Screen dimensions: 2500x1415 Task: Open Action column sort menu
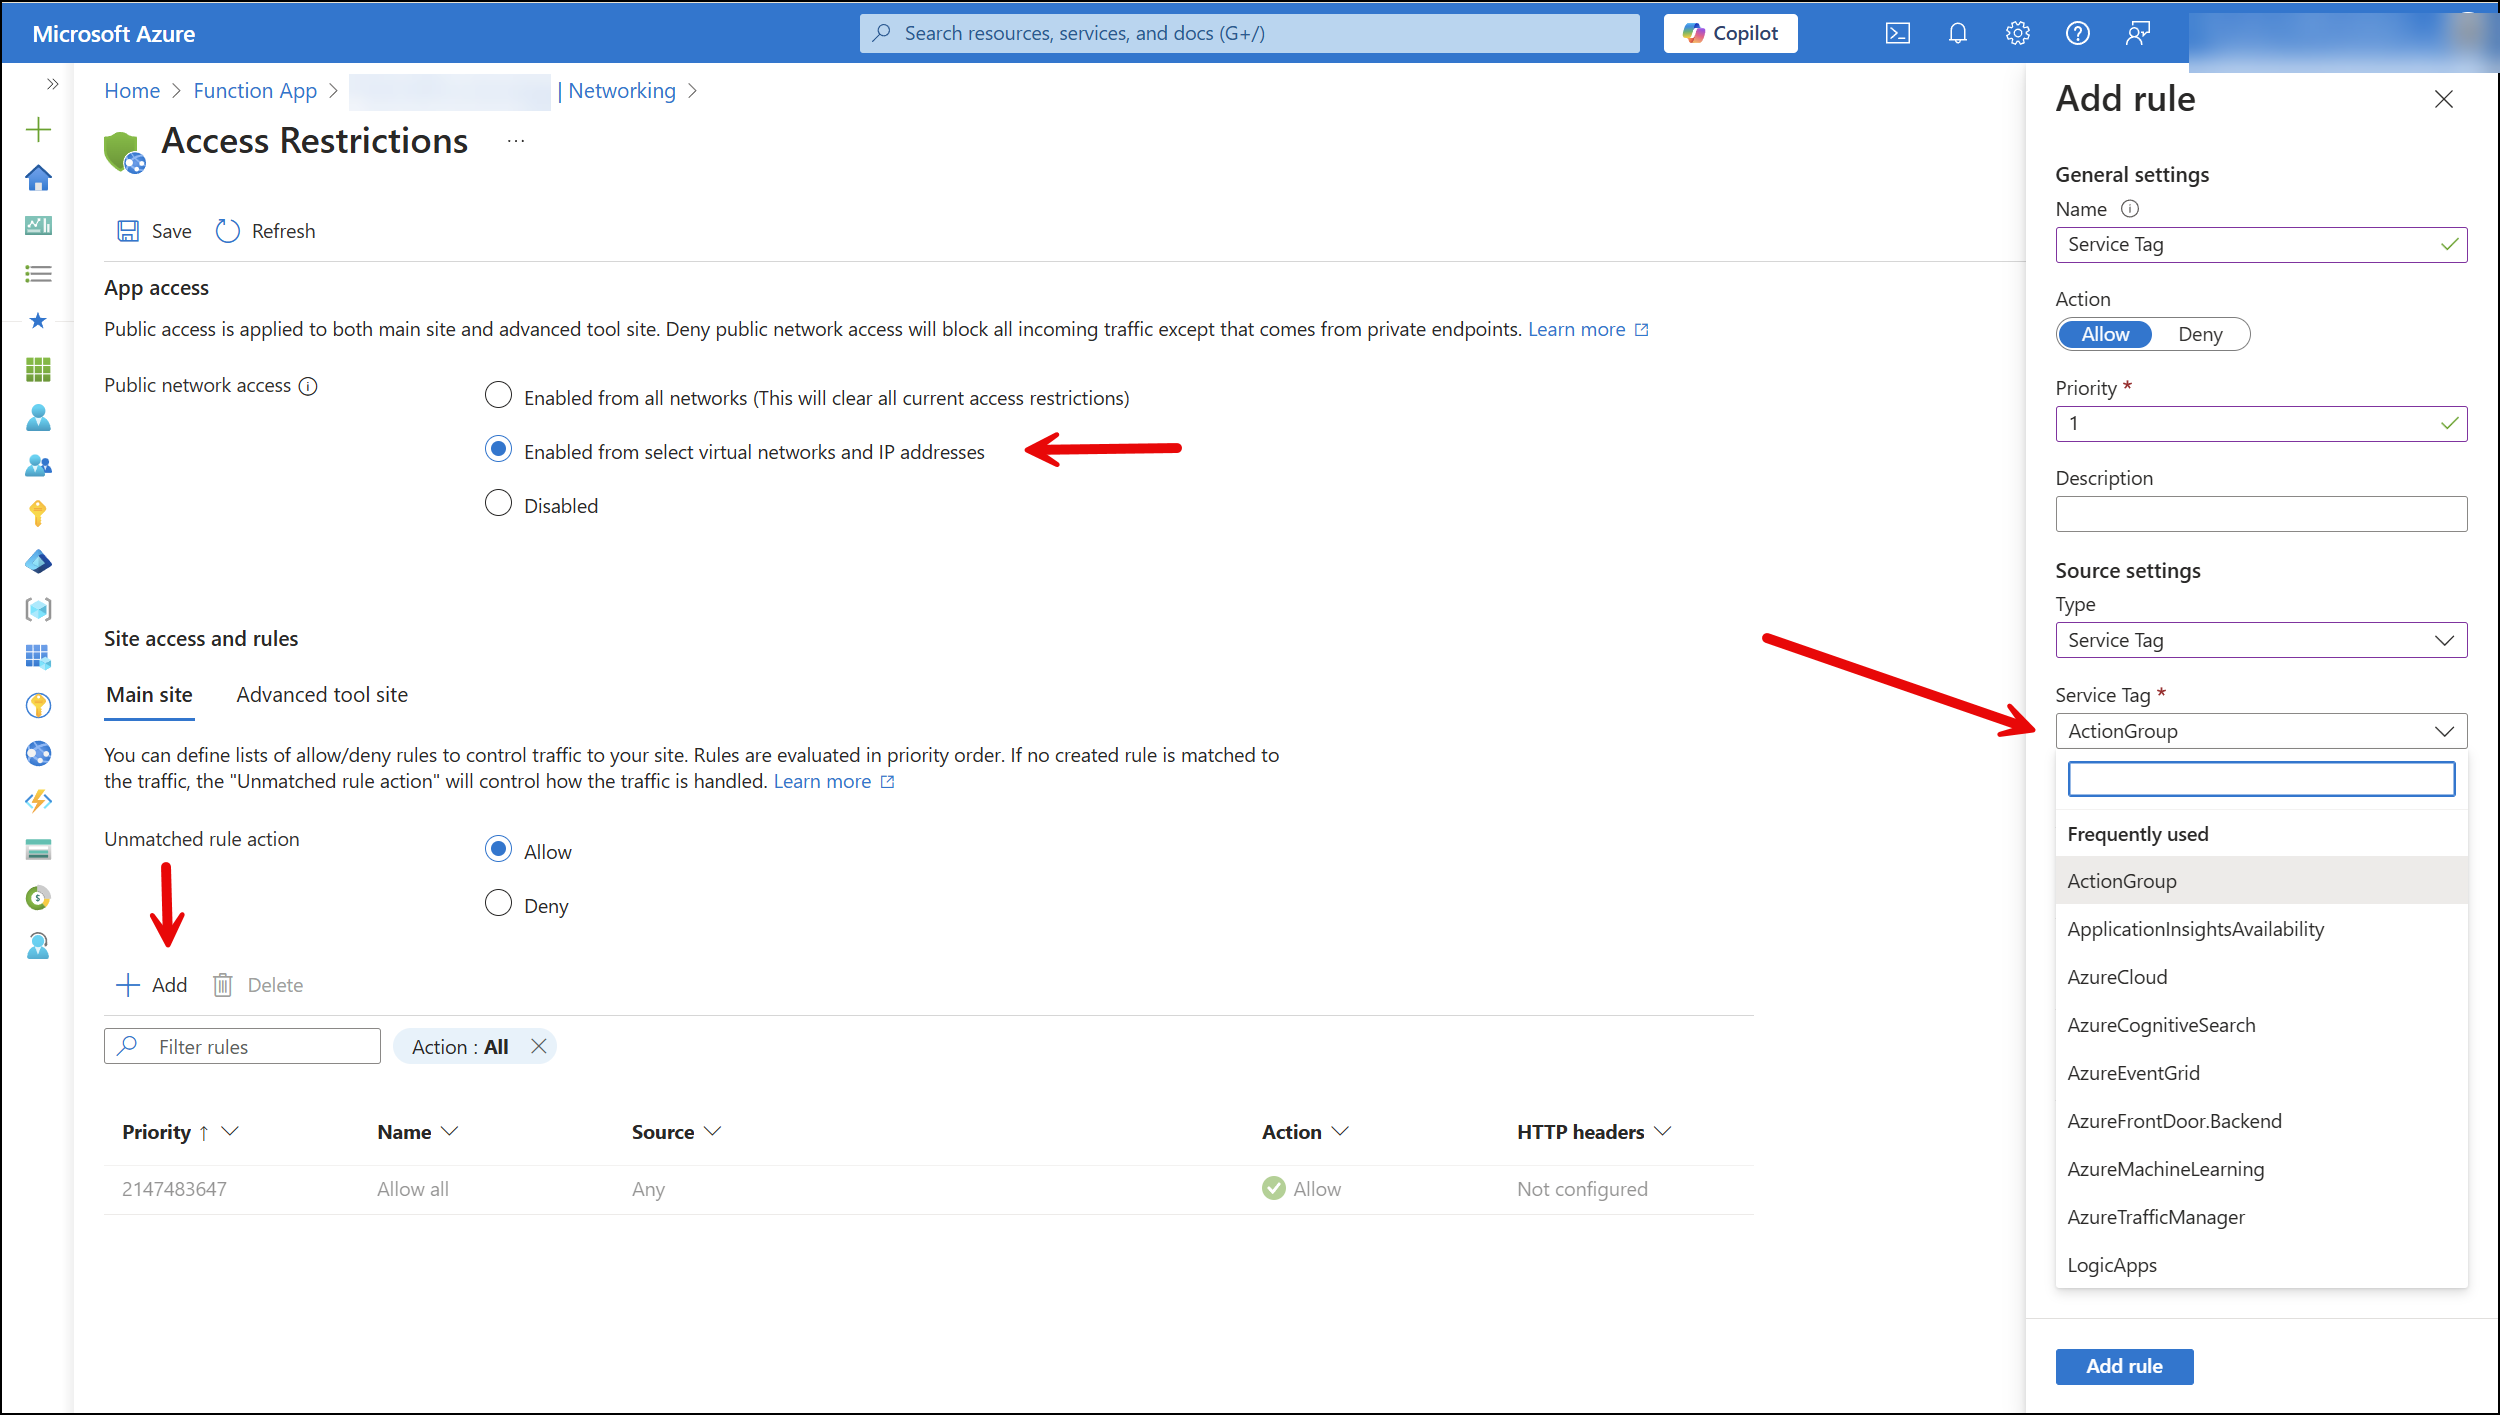(1340, 1131)
